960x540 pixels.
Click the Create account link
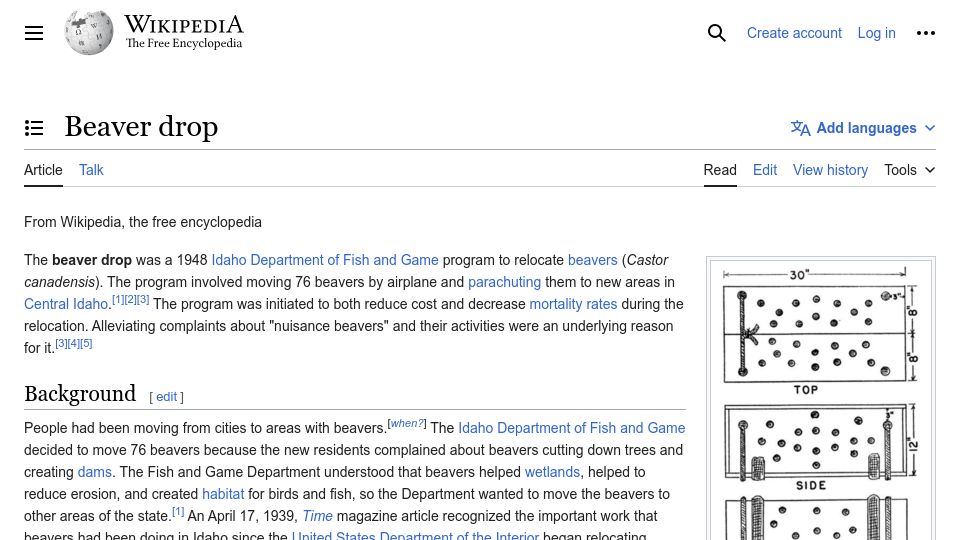pos(794,33)
